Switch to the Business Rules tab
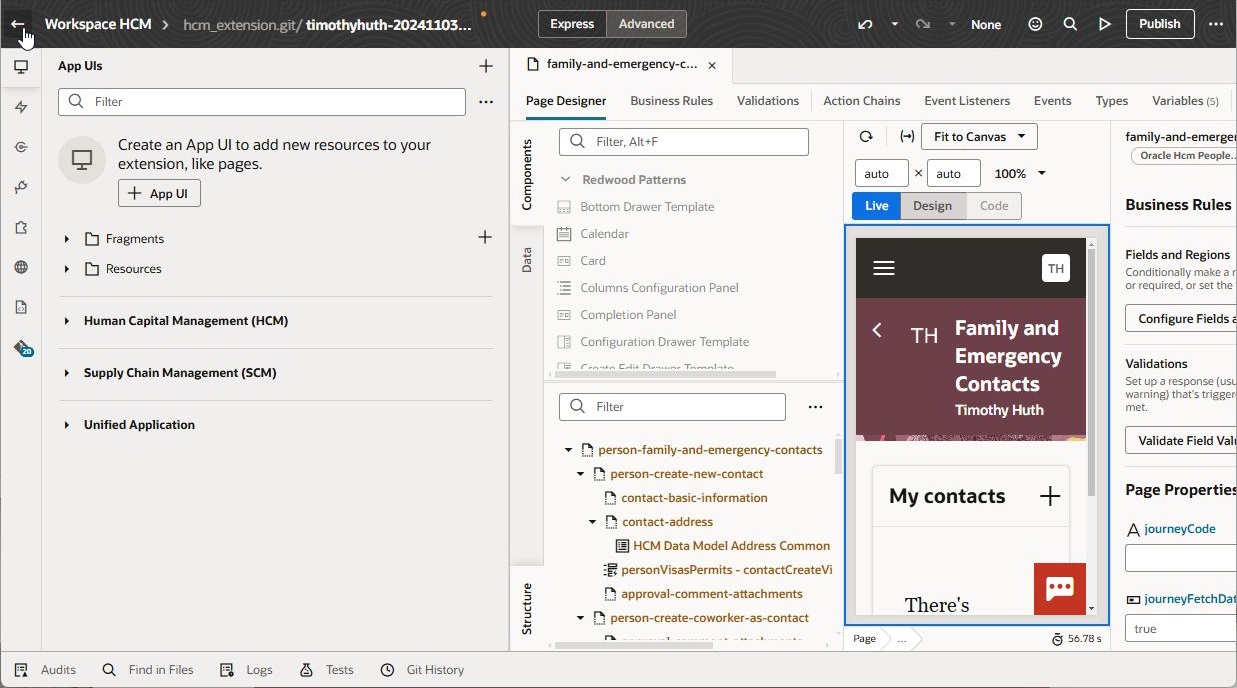 tap(671, 101)
